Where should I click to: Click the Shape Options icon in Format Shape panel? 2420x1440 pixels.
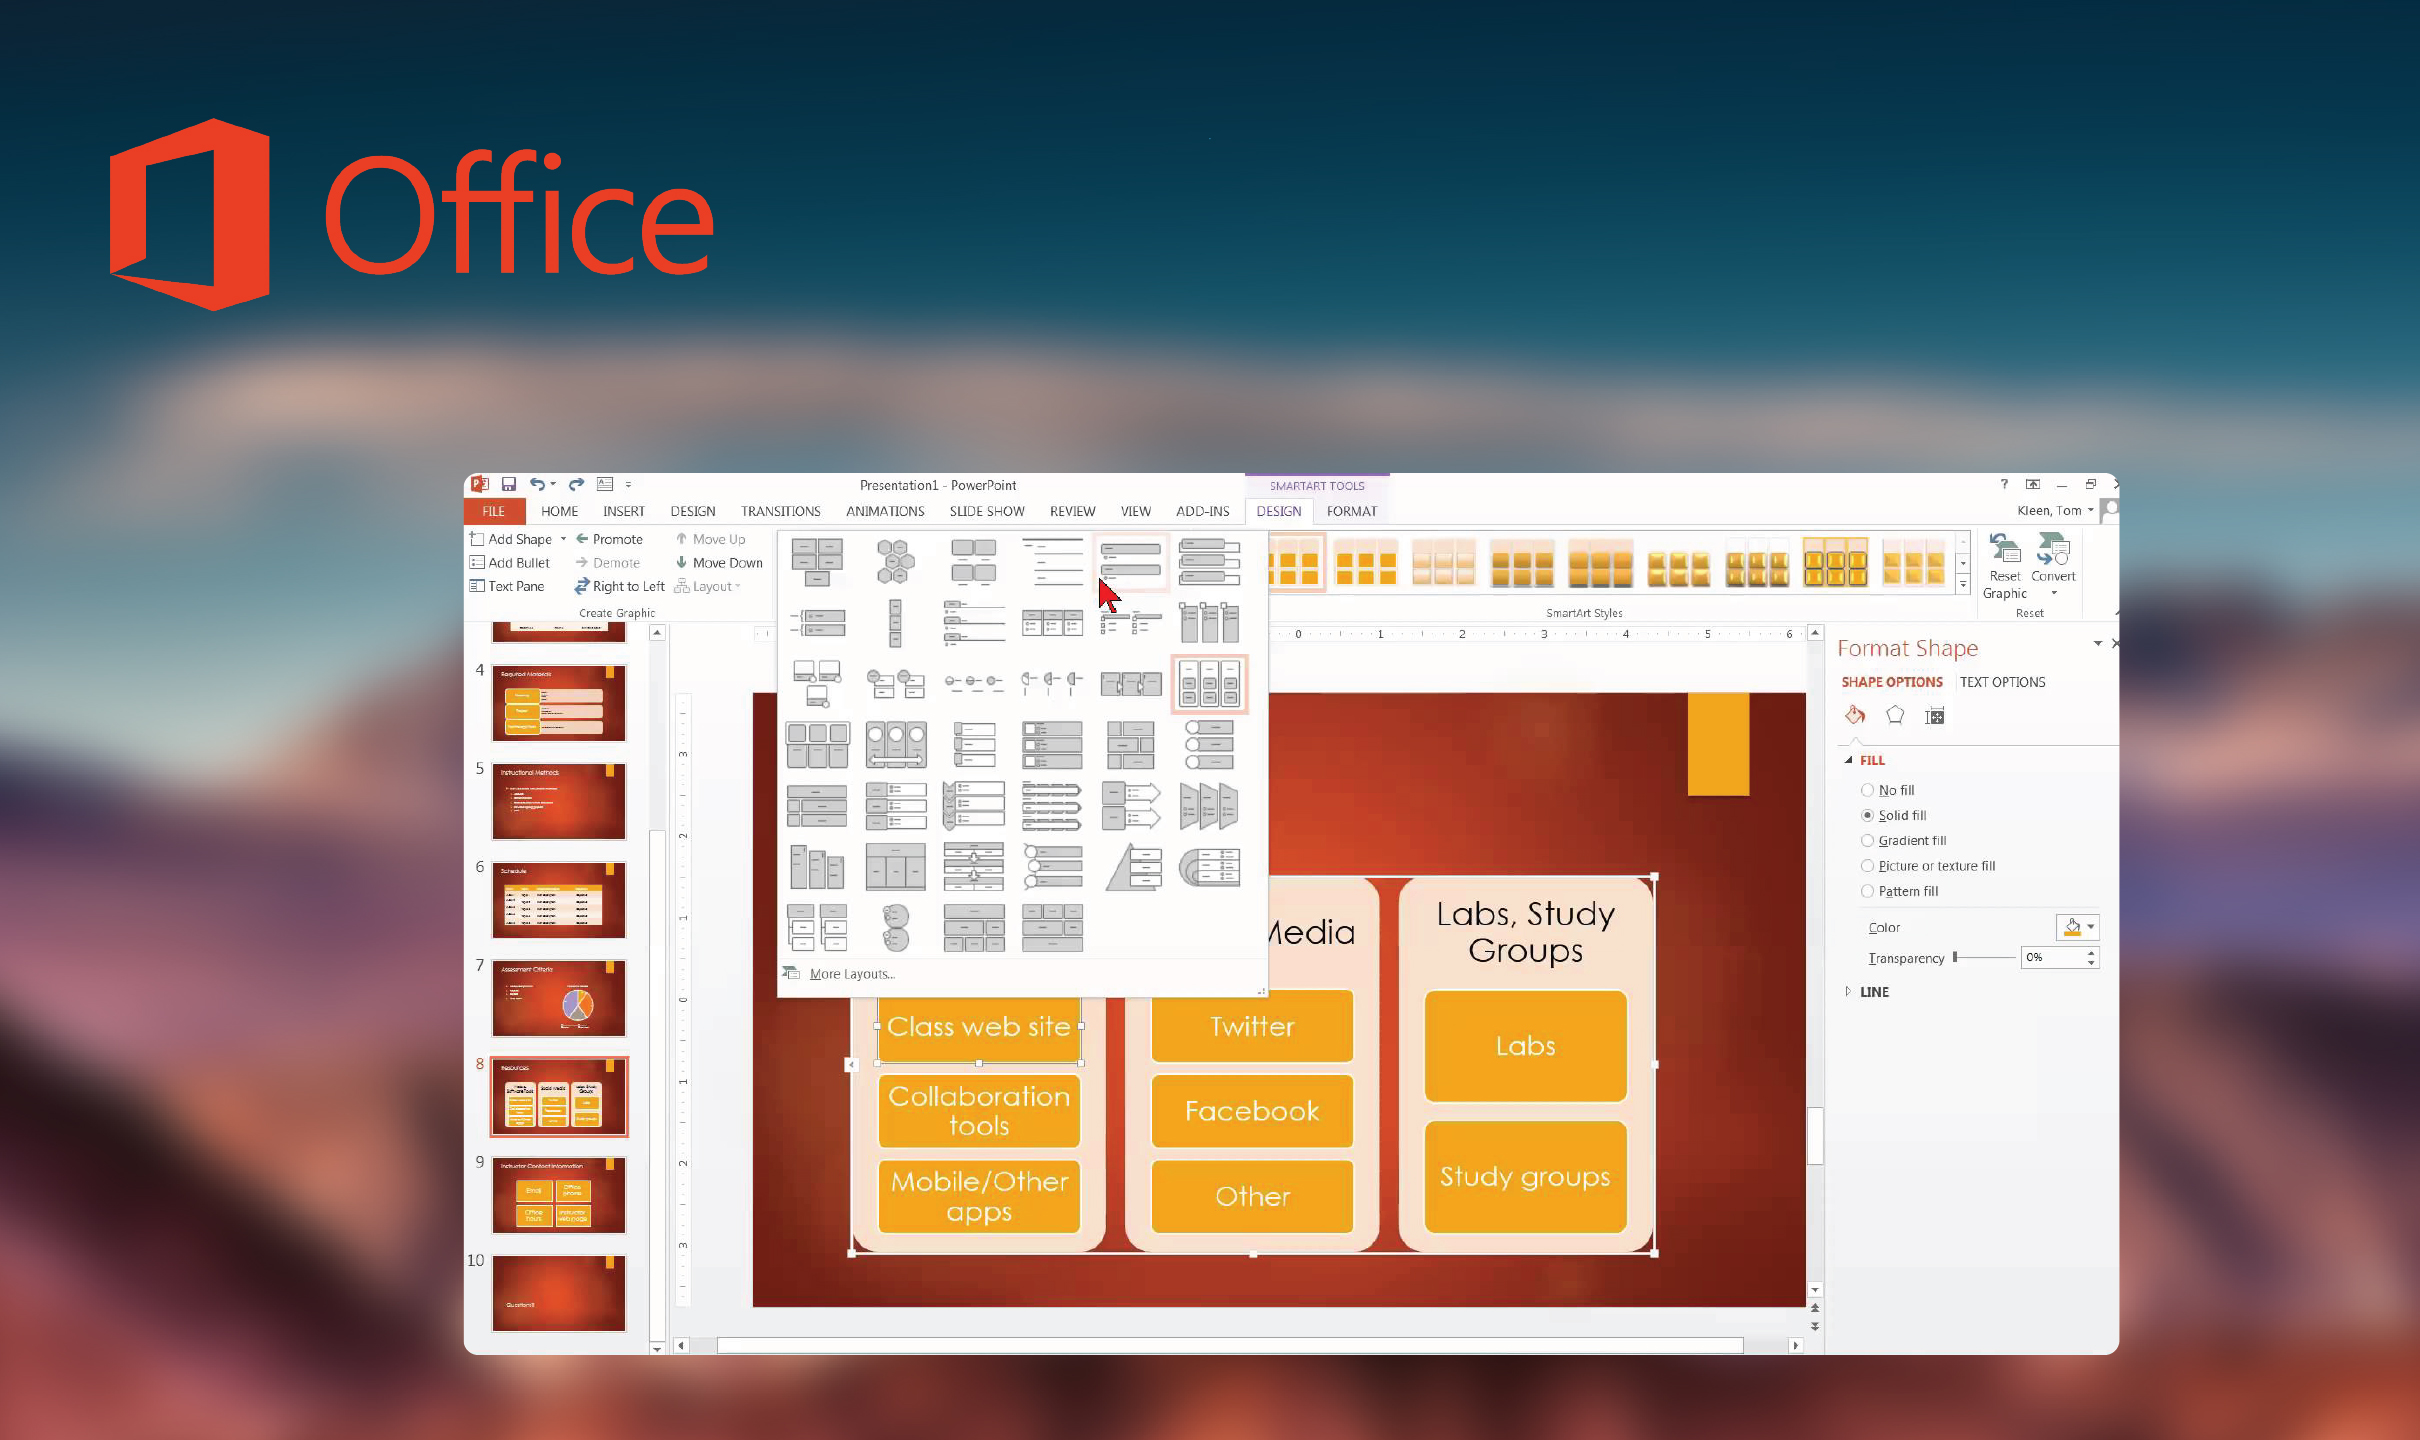coord(1887,682)
